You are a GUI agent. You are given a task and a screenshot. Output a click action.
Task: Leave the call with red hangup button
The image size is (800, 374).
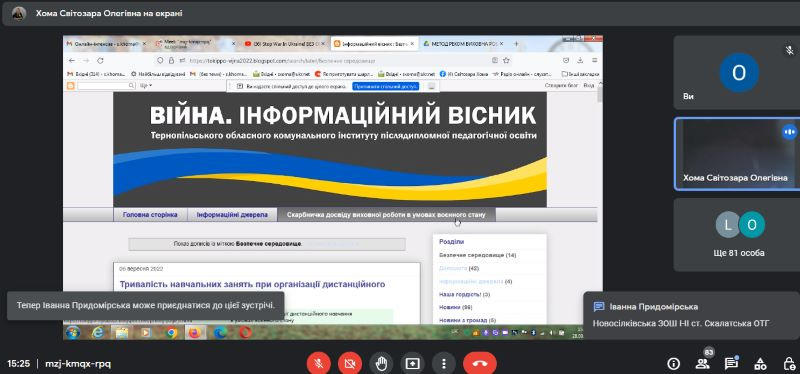[x=480, y=364]
